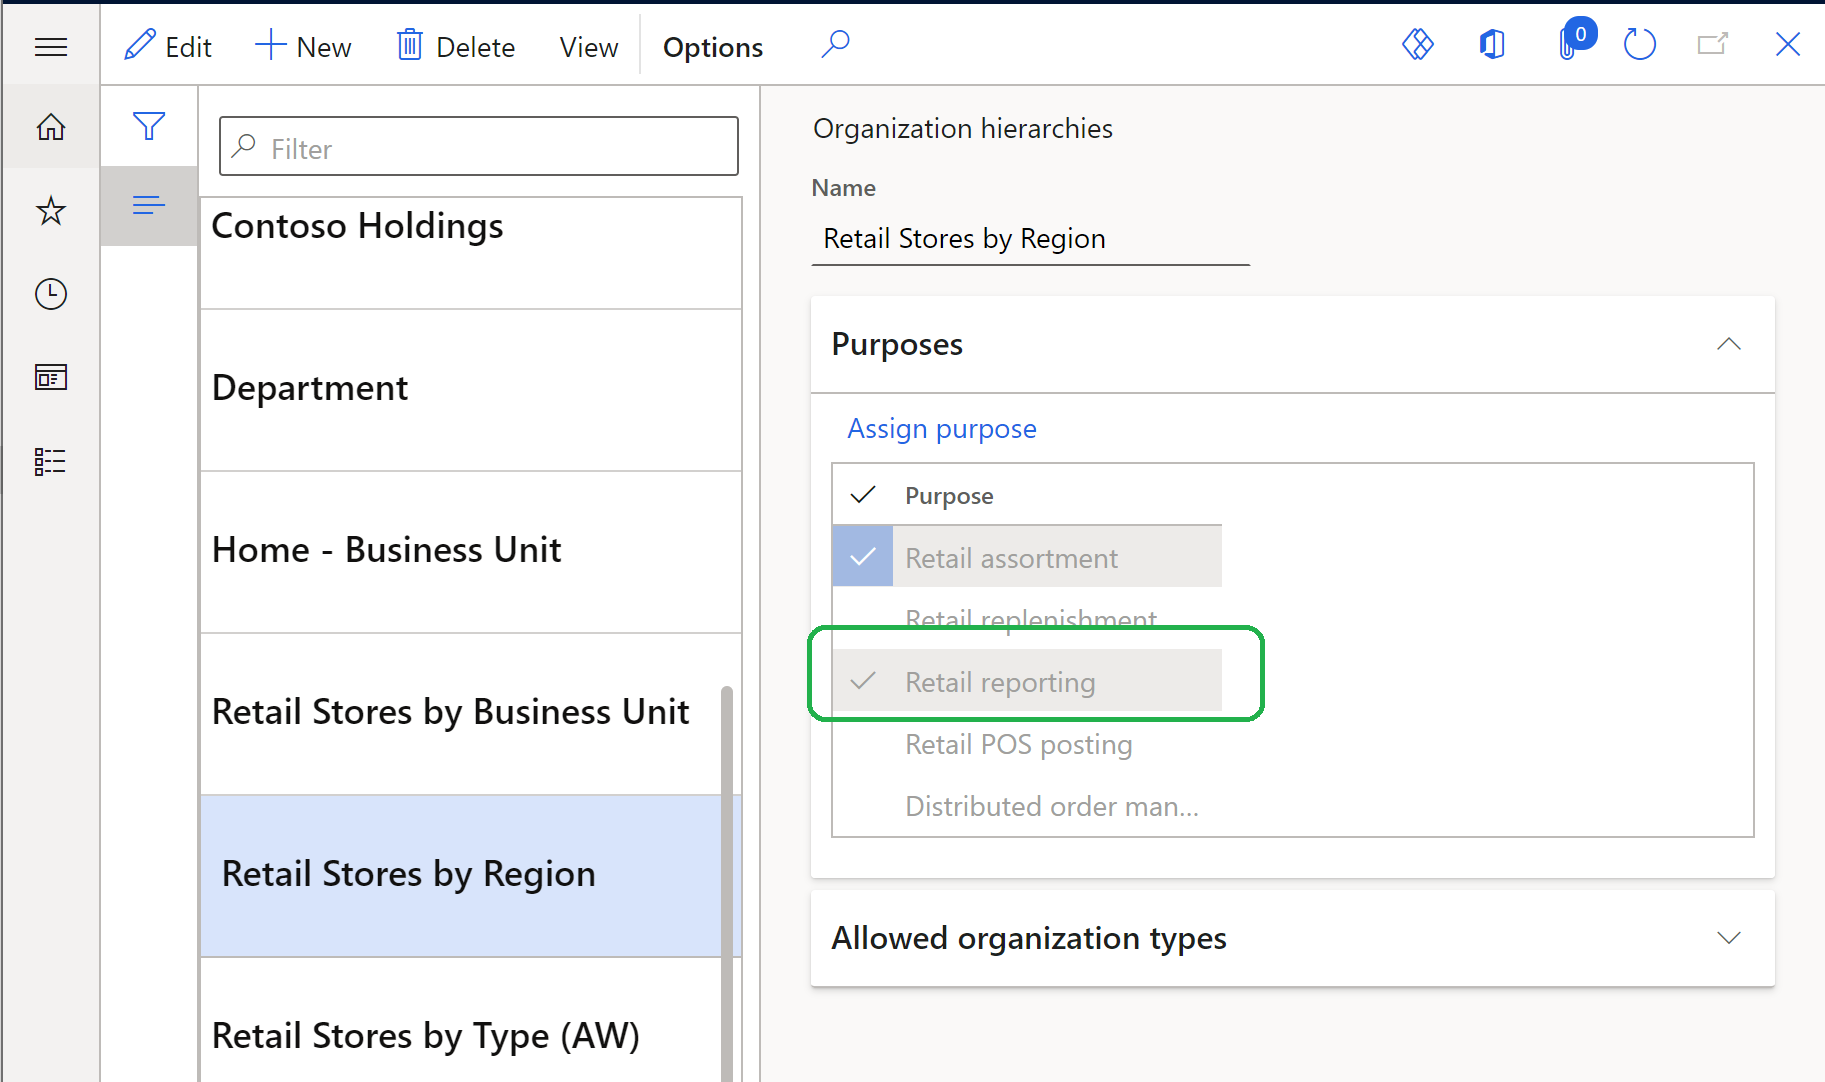Open the navigation hamburger menu

pyautogui.click(x=51, y=46)
